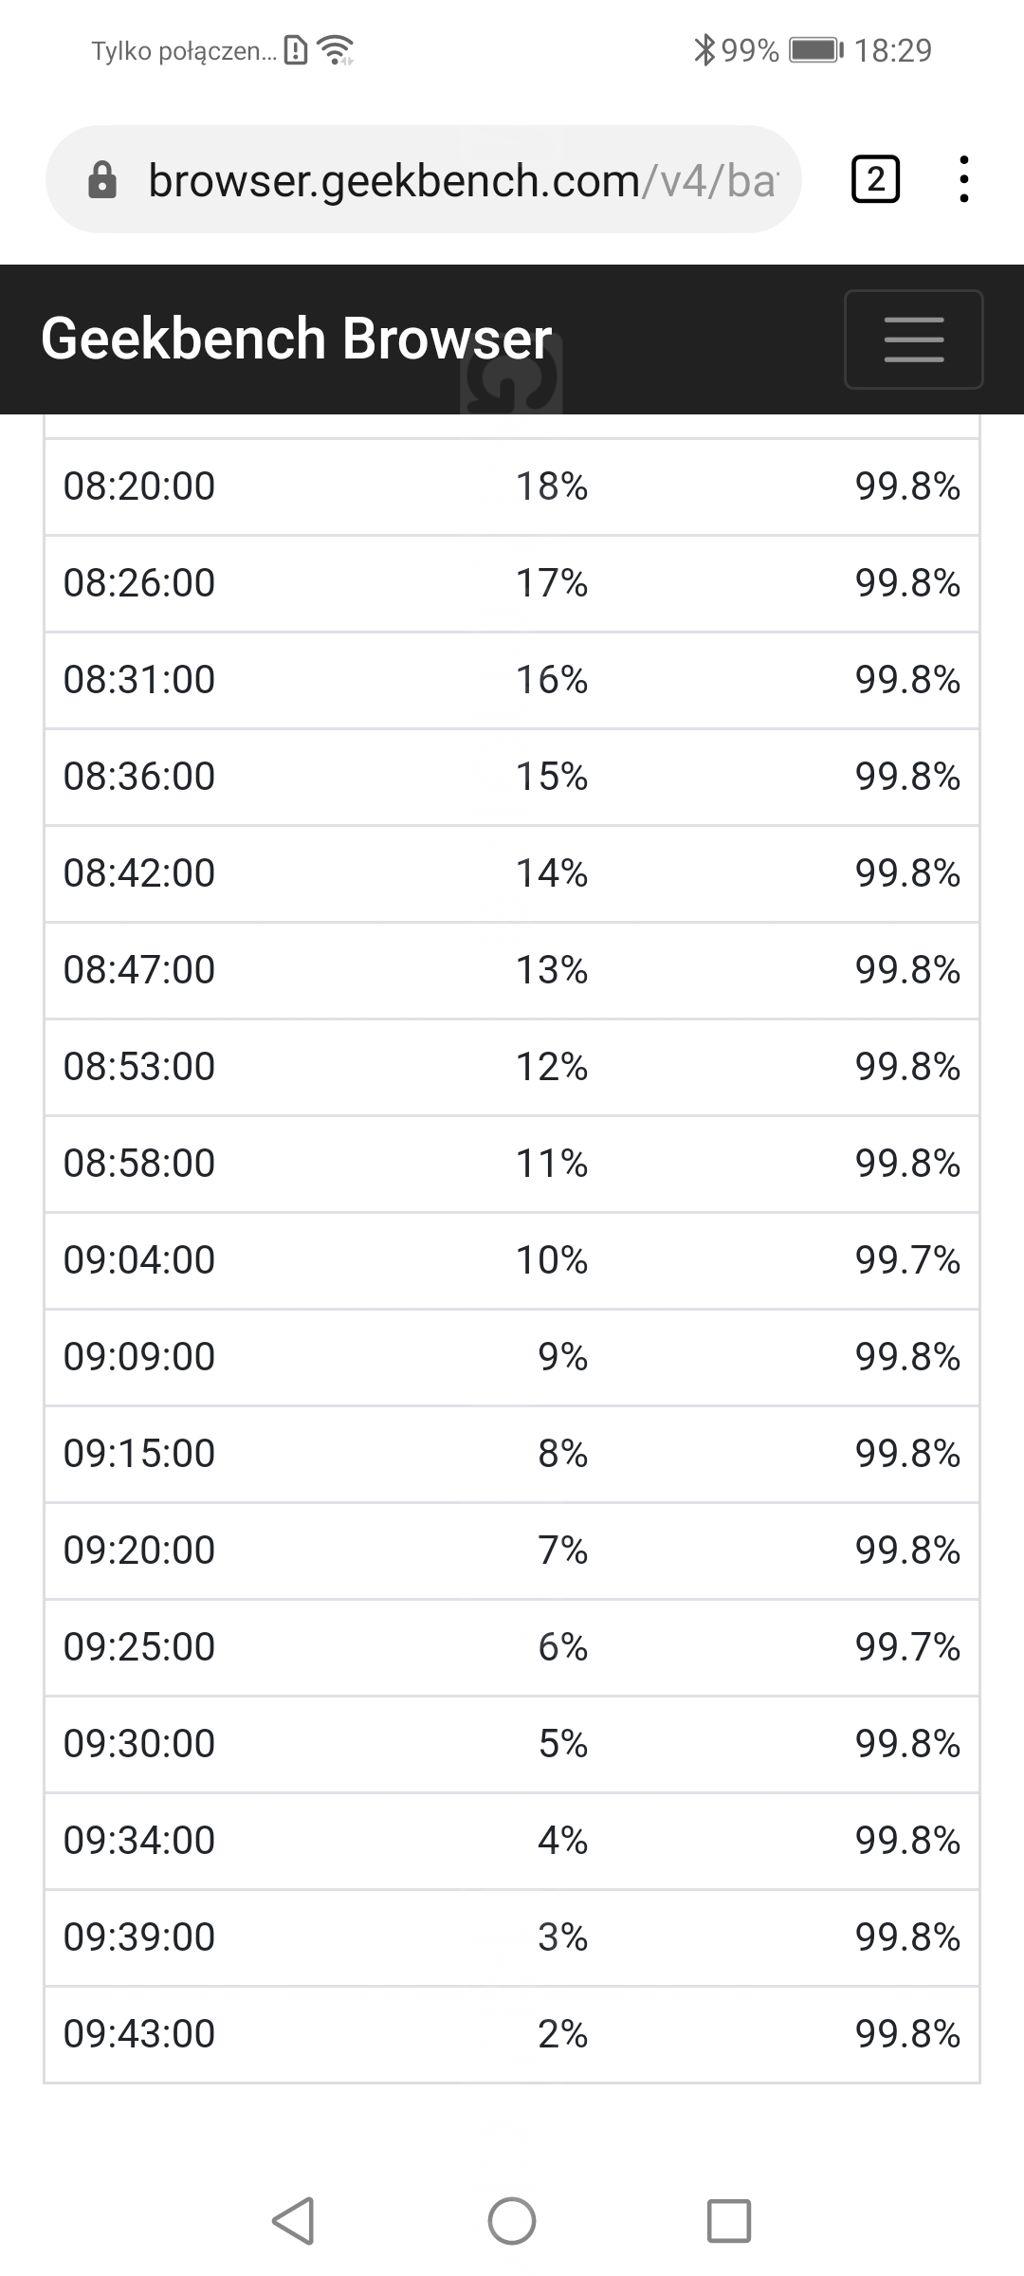Tap the battery indicator icon
Screen dimensions: 1024x2276
816,49
